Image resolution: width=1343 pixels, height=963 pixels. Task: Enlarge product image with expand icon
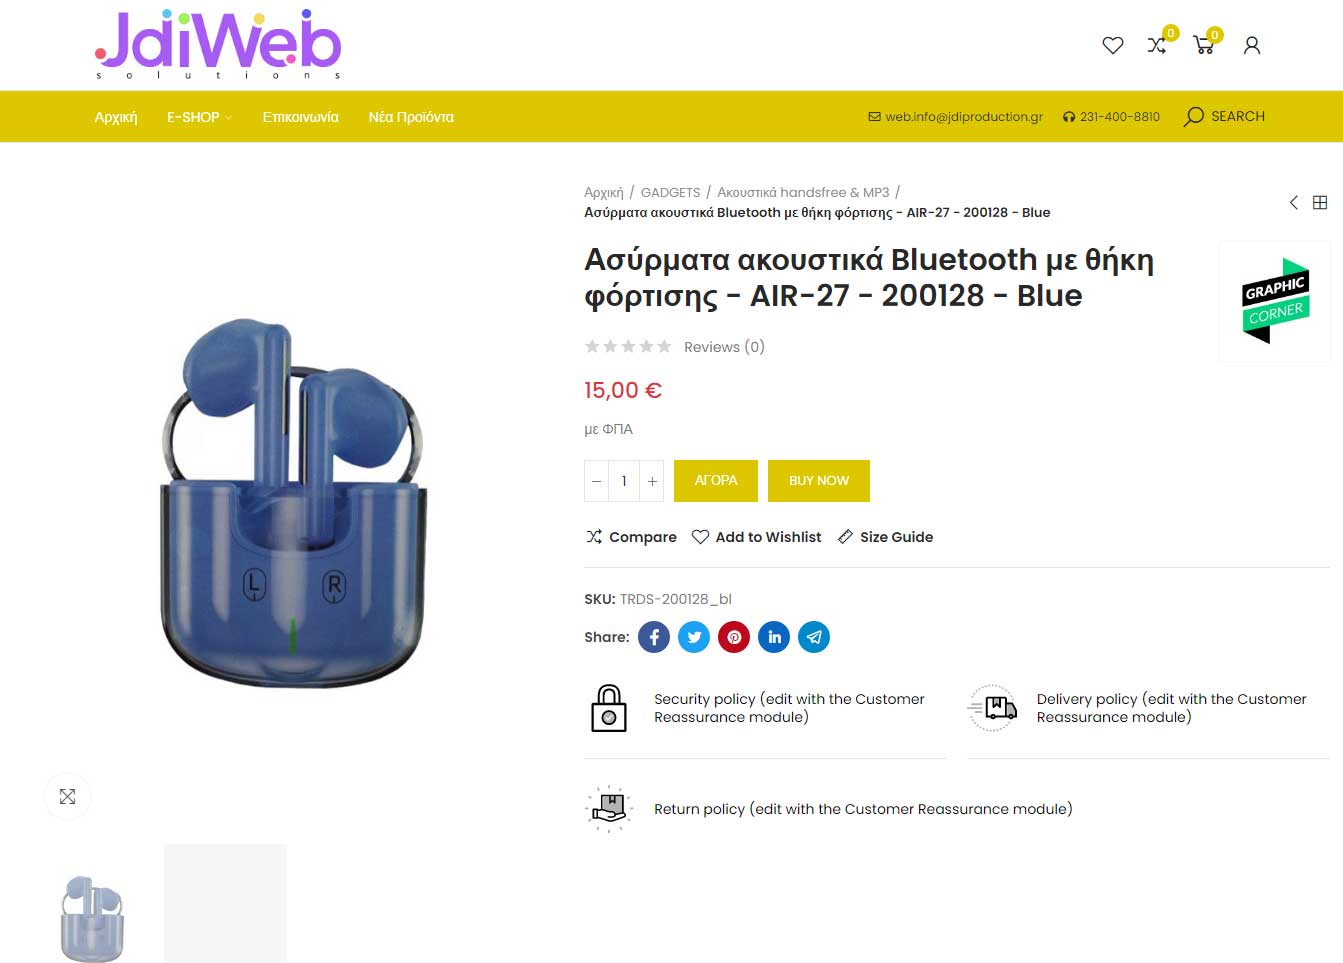point(67,796)
